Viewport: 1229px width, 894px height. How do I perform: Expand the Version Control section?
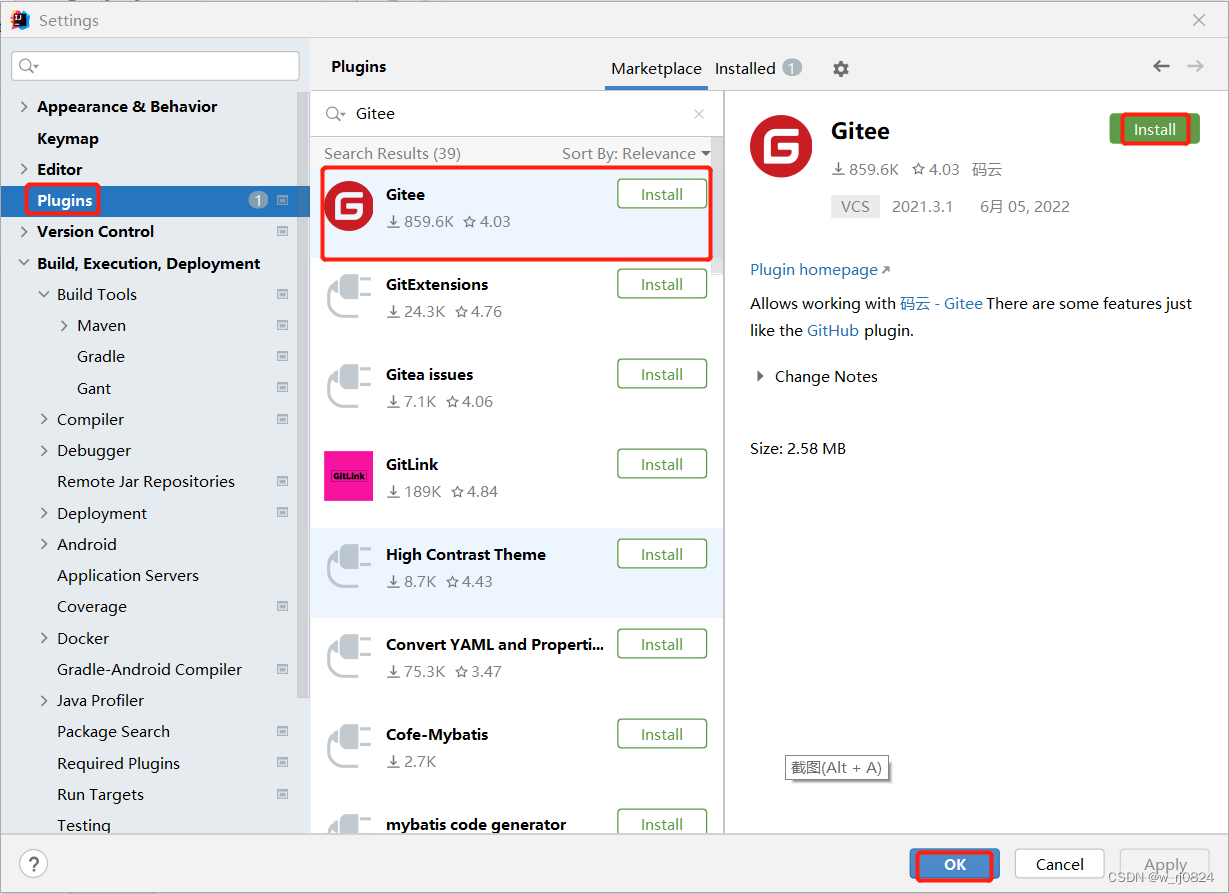tap(24, 232)
